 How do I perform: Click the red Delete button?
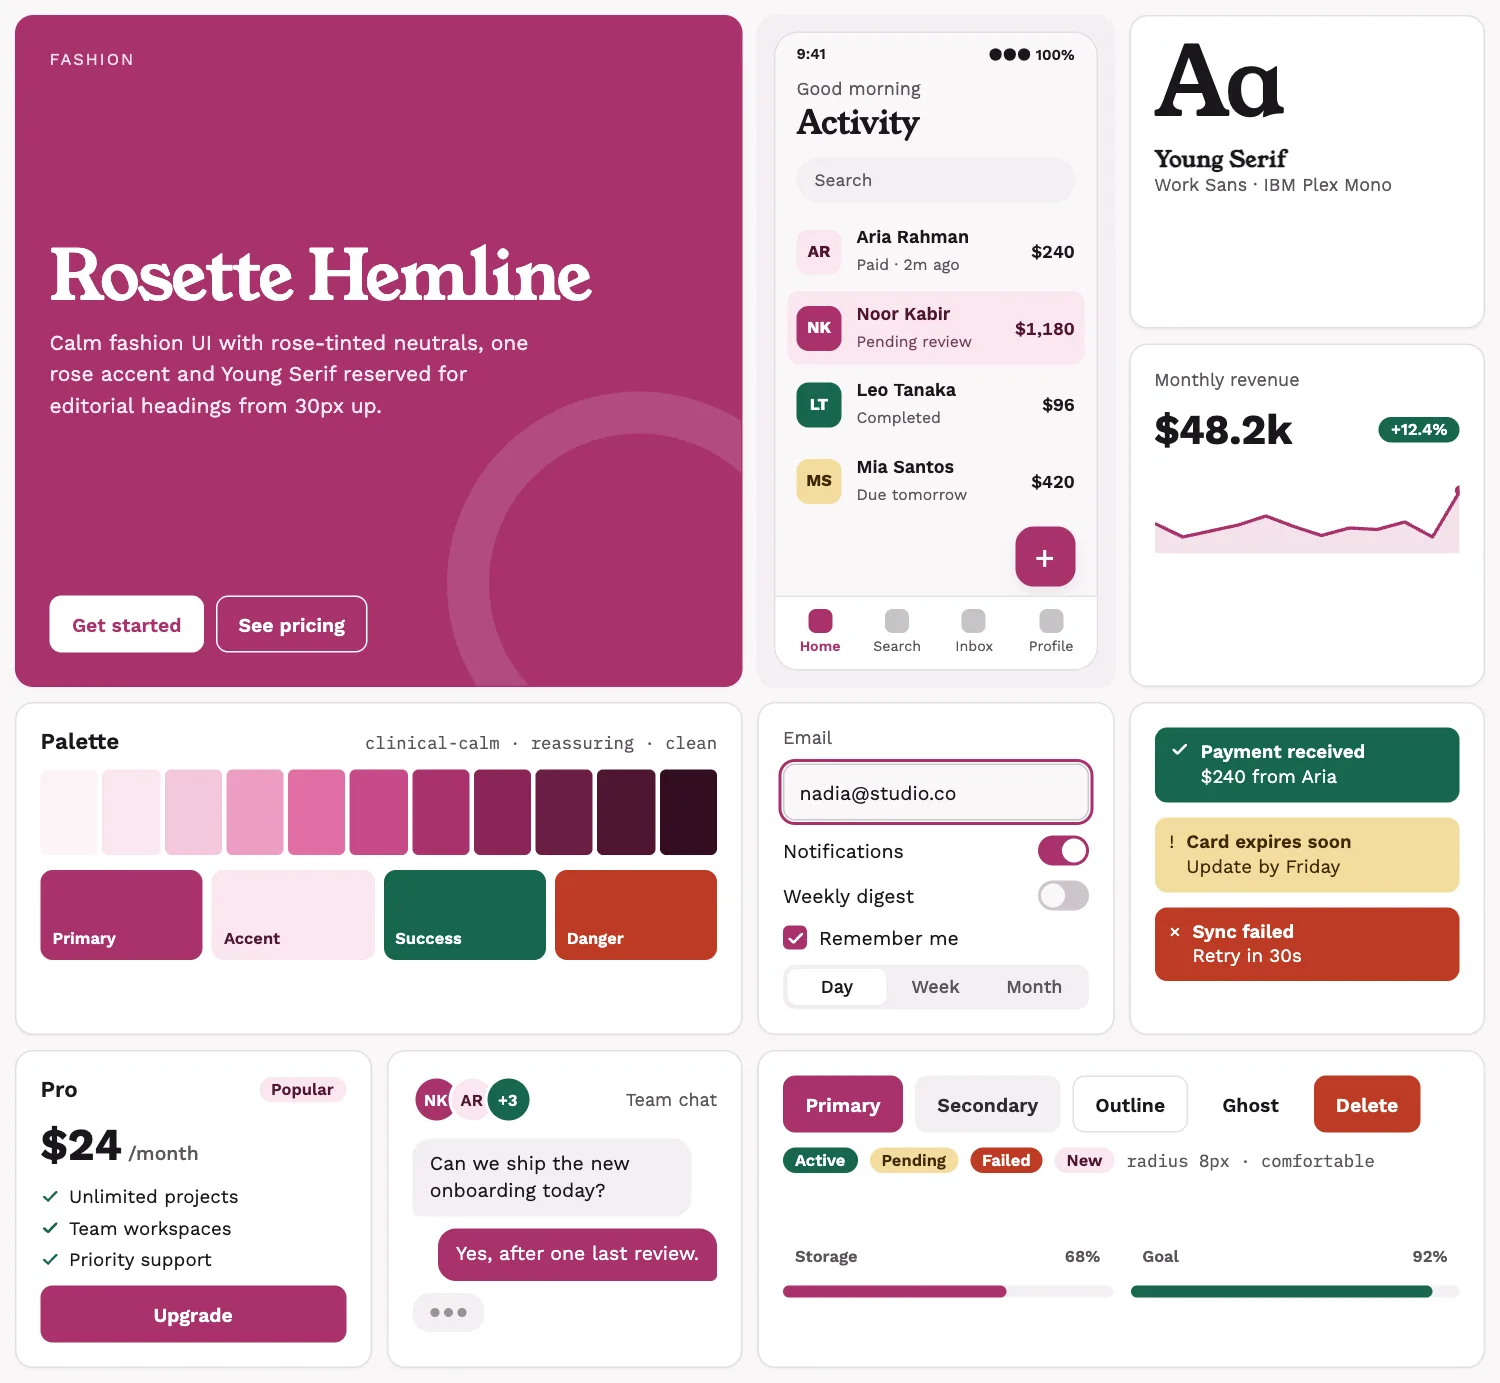[x=1367, y=1105]
